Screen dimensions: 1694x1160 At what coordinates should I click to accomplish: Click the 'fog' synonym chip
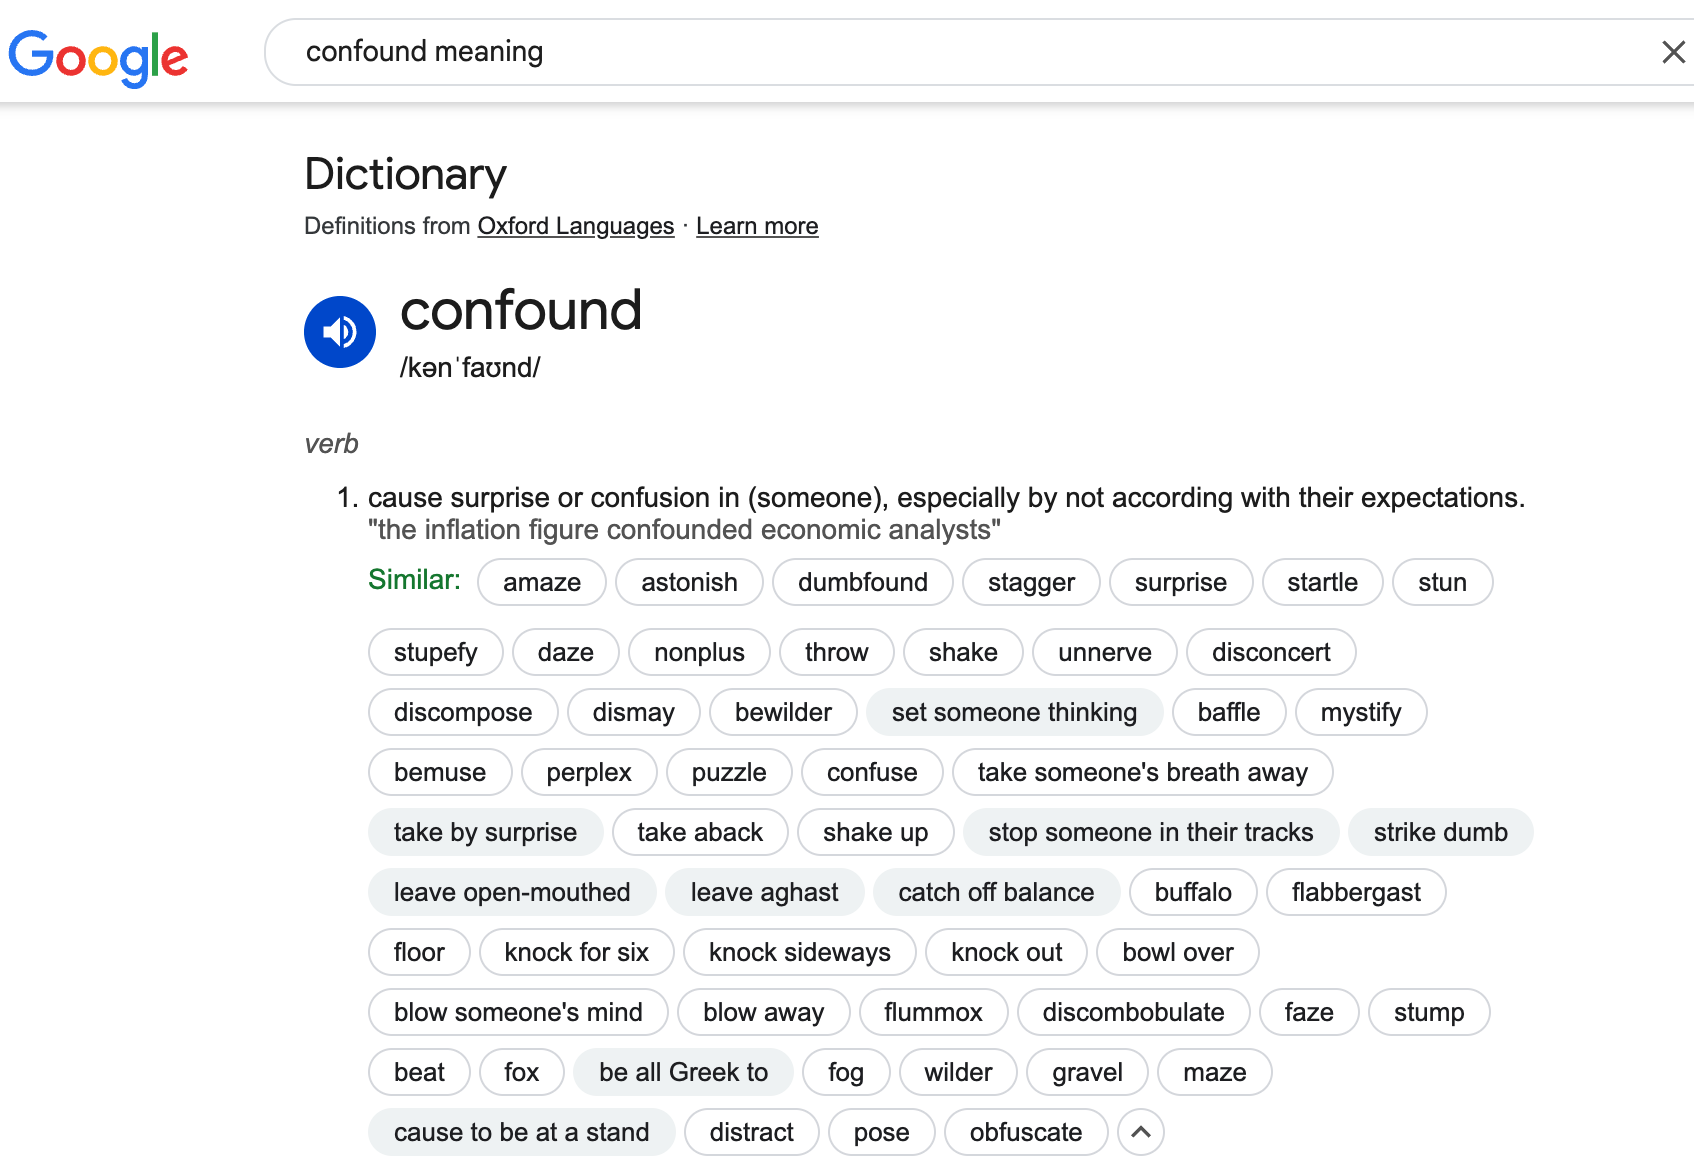click(846, 1072)
